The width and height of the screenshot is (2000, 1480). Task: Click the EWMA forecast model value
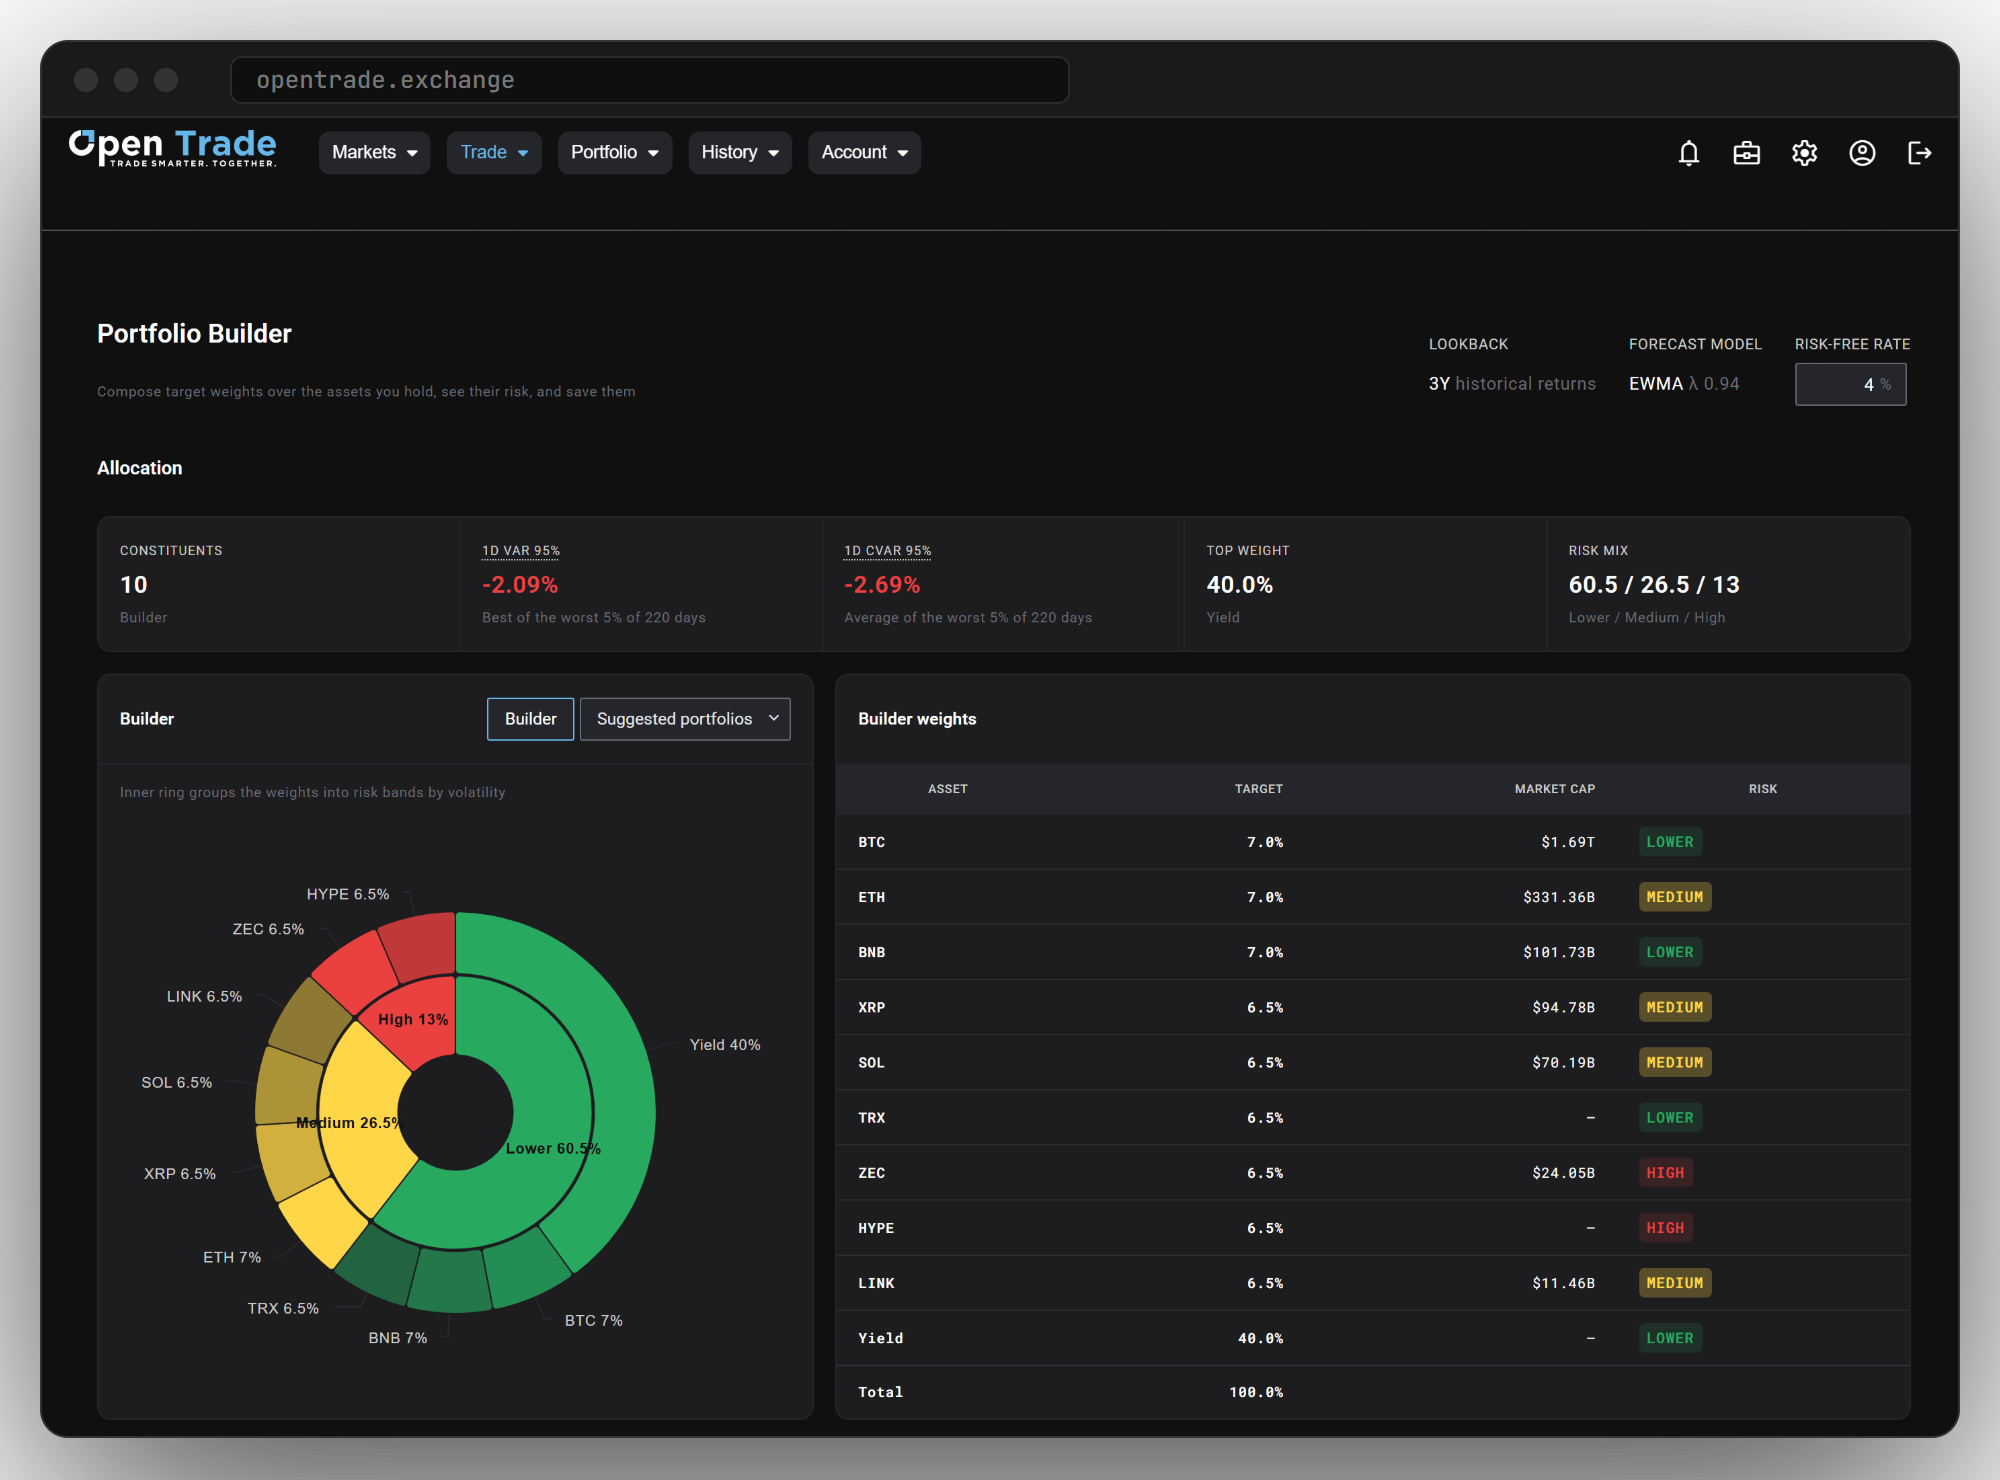click(x=1684, y=384)
